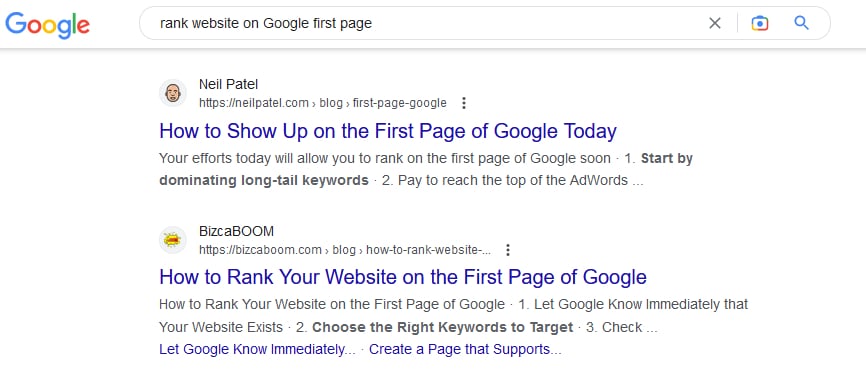Click the Google logo
The width and height of the screenshot is (866, 377).
[47, 24]
